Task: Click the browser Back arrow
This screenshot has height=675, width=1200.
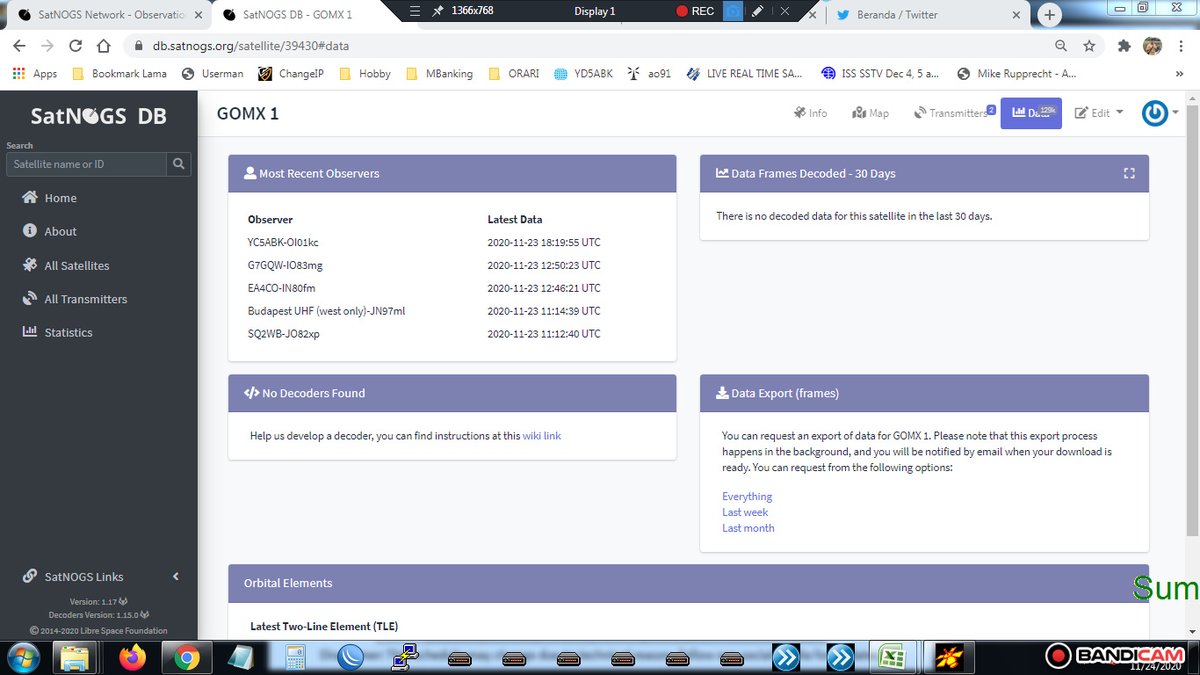Action: (x=19, y=46)
